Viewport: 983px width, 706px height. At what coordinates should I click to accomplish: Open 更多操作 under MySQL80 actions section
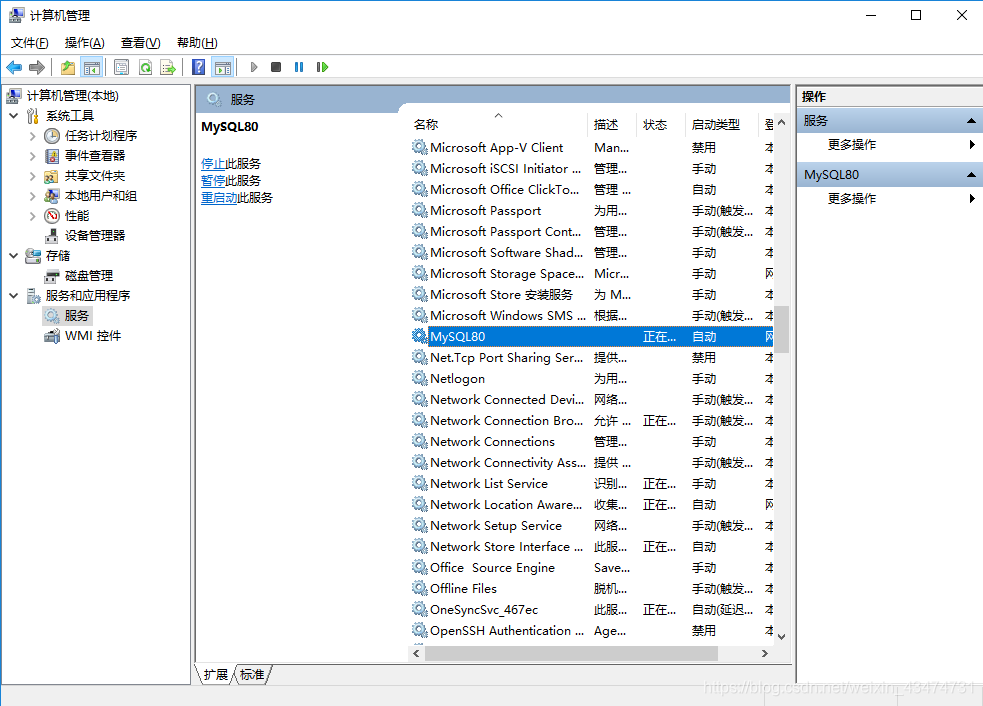(852, 198)
